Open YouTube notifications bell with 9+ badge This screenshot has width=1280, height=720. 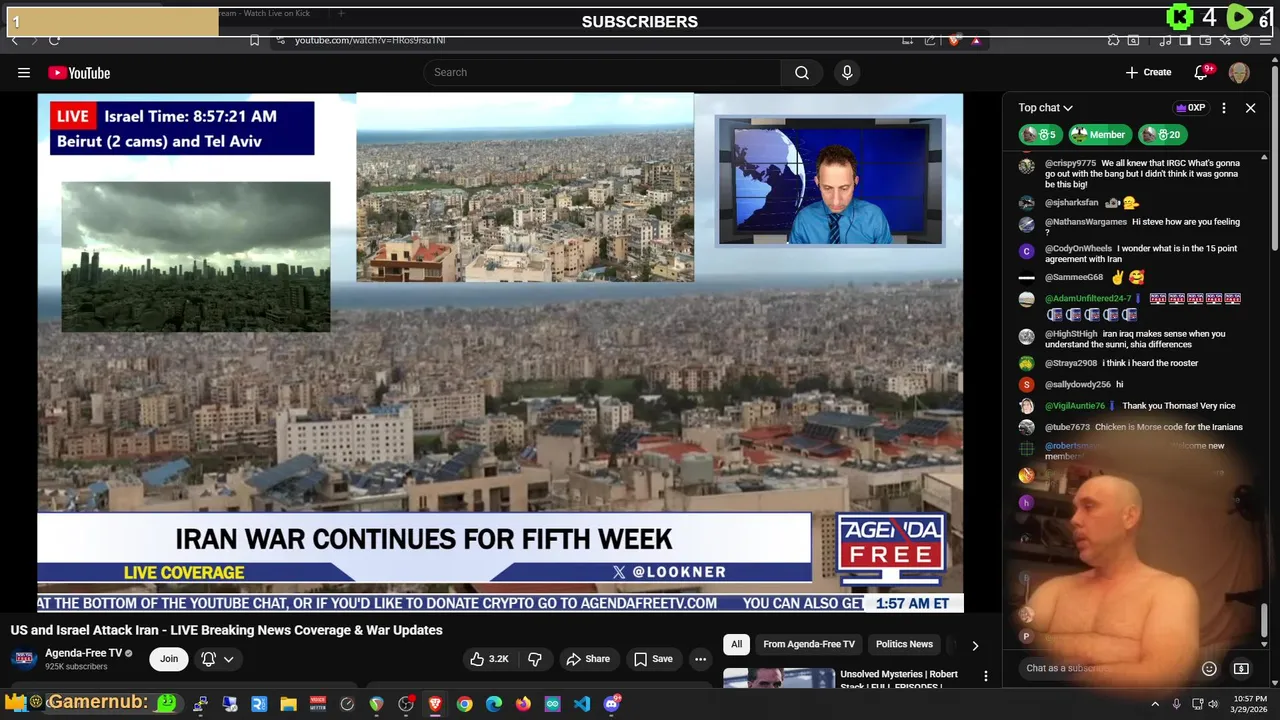coord(1201,72)
